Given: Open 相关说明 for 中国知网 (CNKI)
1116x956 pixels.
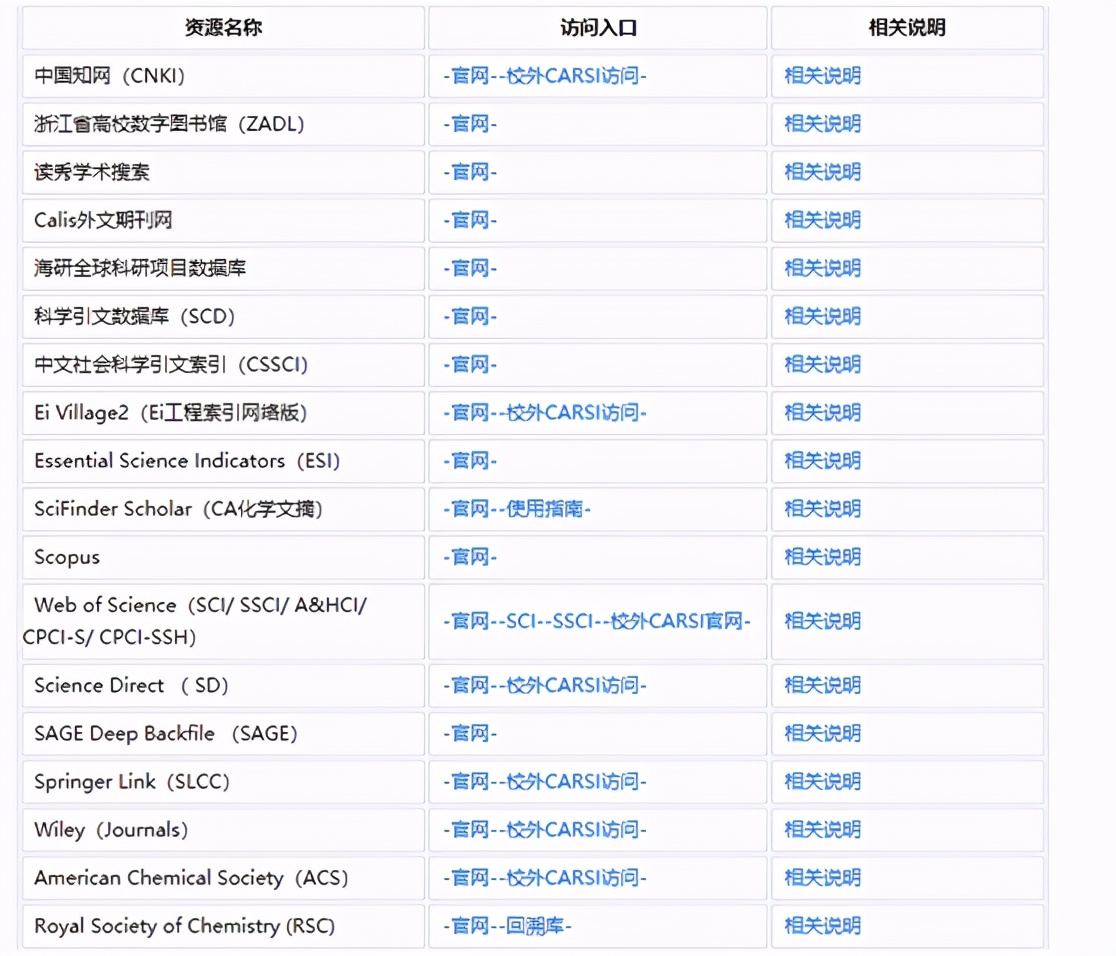Looking at the screenshot, I should [x=823, y=75].
